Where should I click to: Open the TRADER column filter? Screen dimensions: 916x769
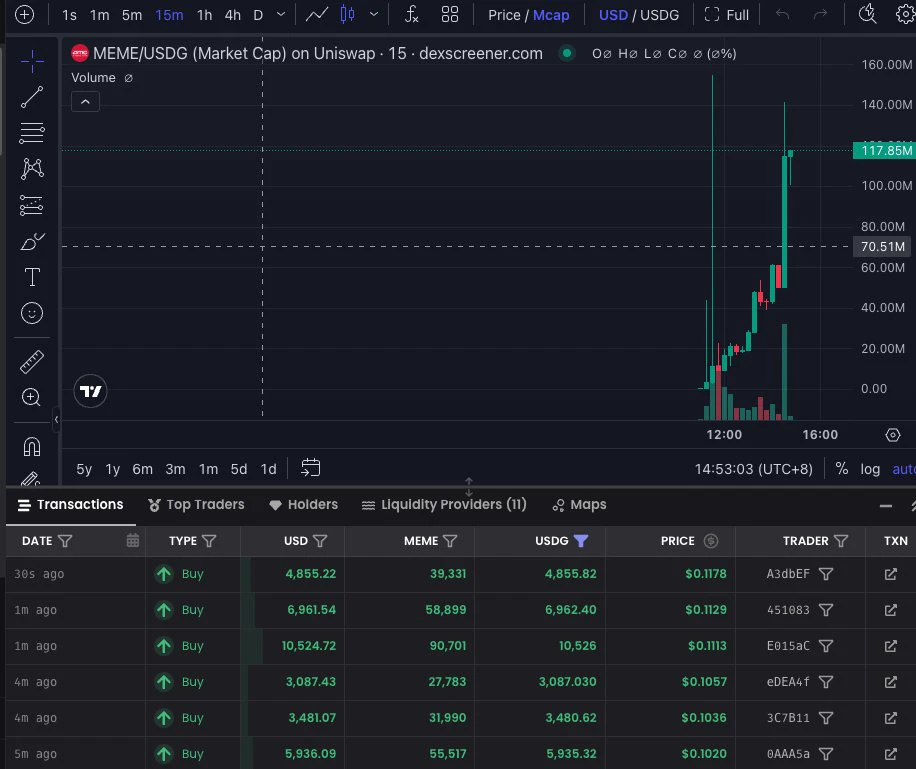(x=841, y=541)
